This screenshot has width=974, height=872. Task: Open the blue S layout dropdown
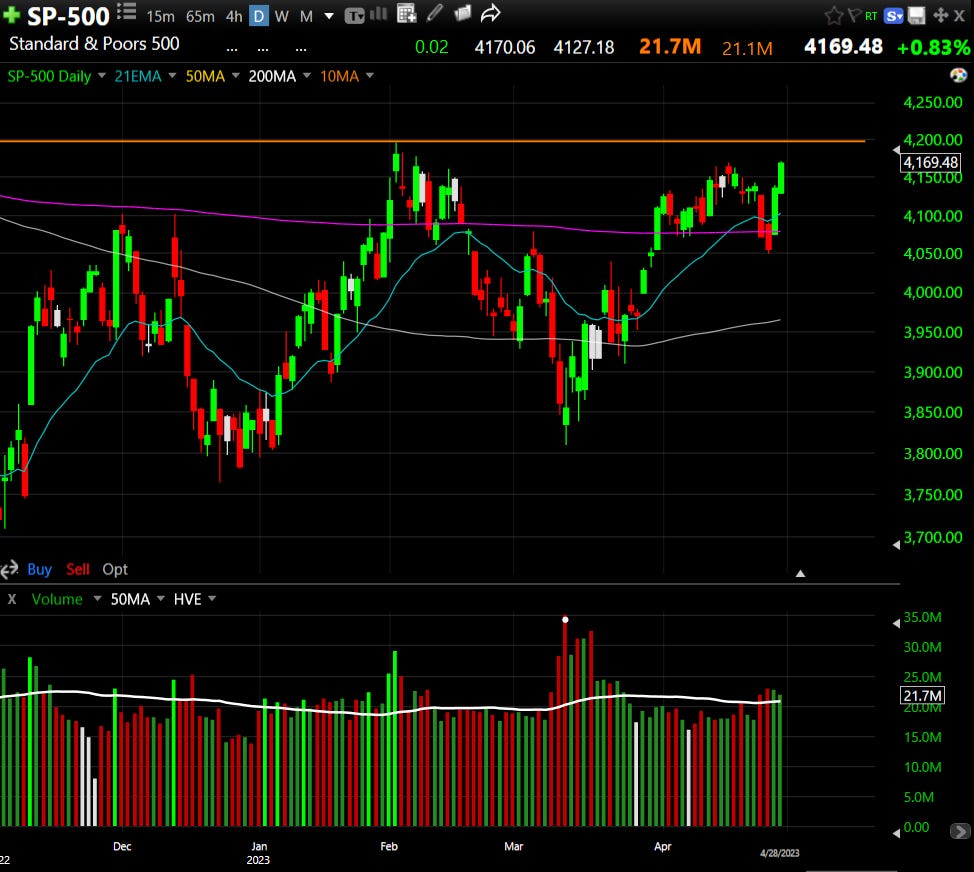pyautogui.click(x=894, y=16)
